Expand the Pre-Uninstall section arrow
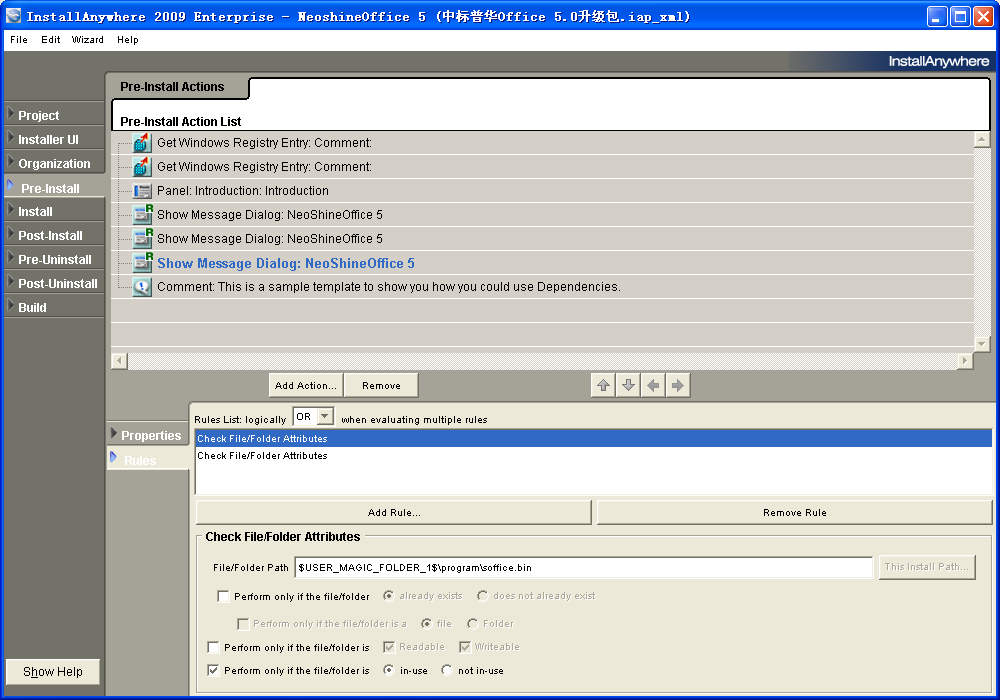This screenshot has width=1000, height=700. point(11,258)
